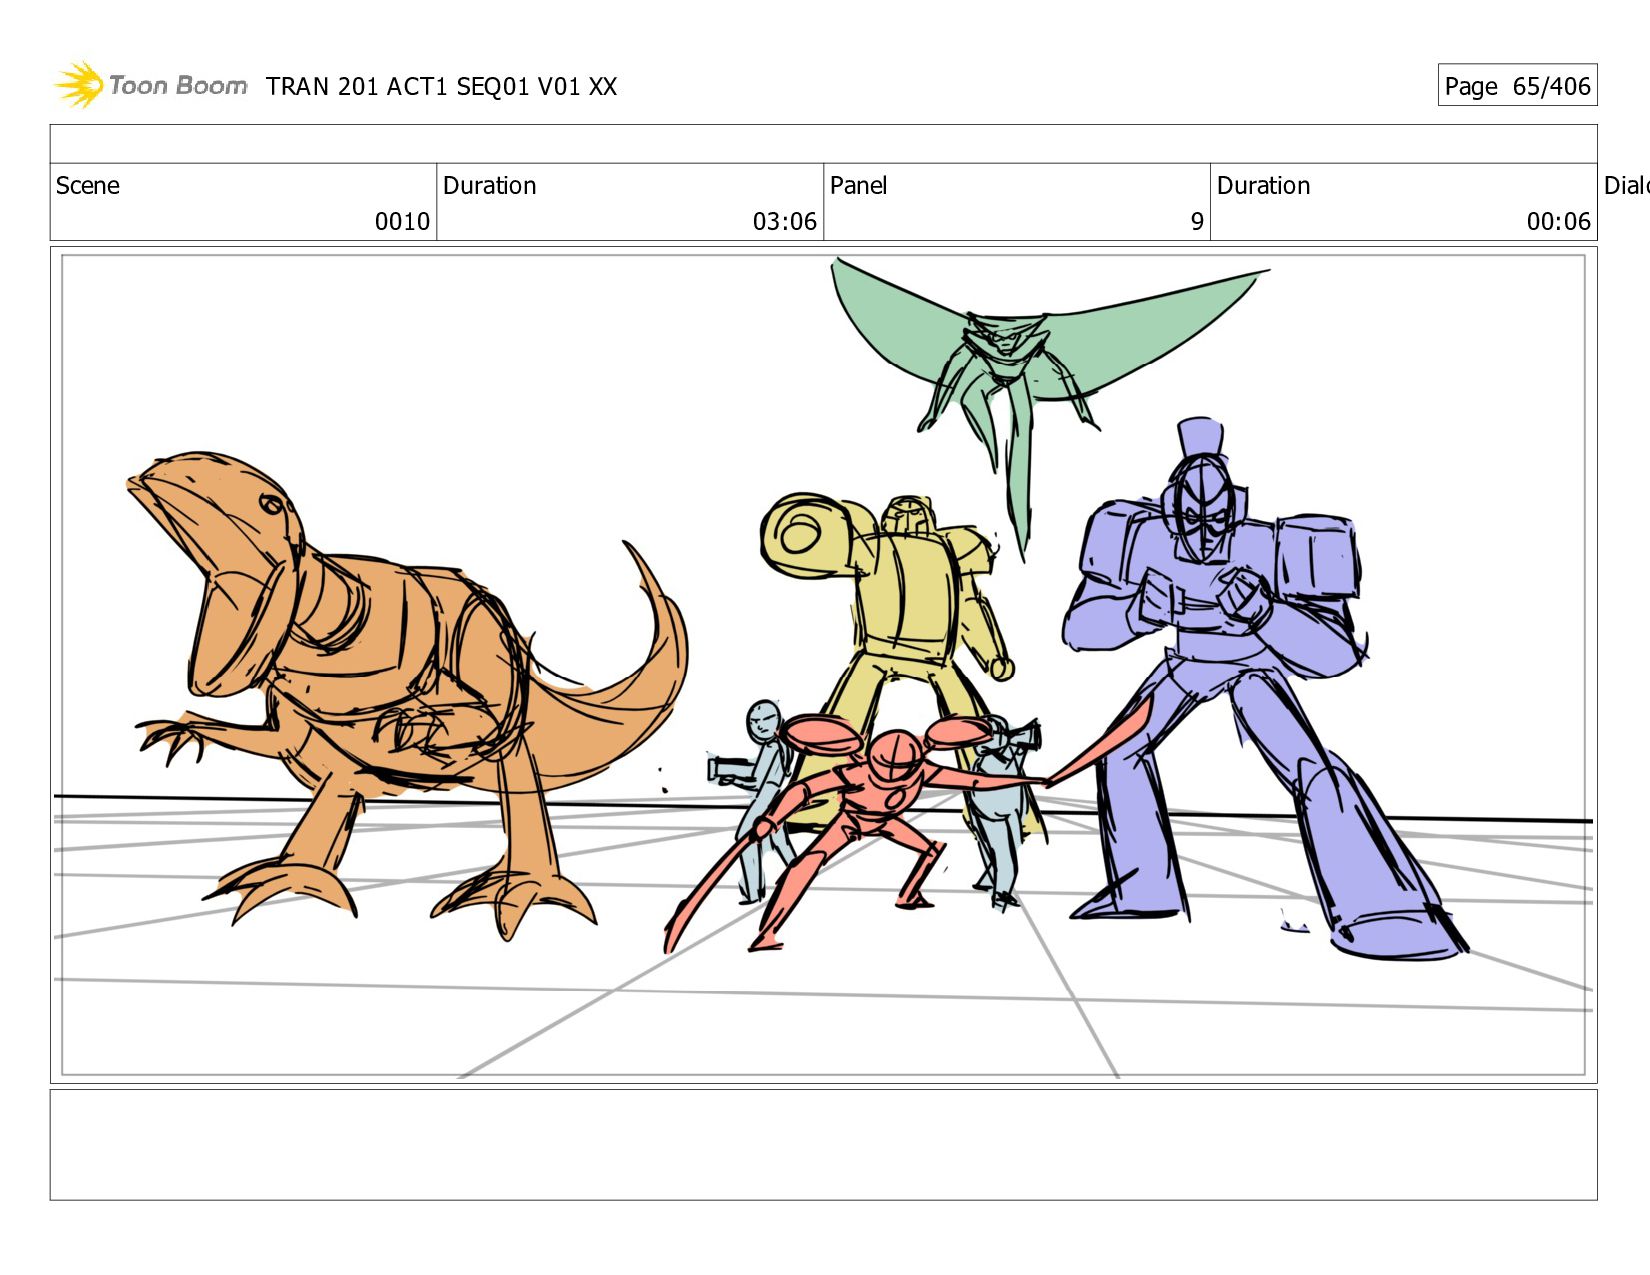Viewport: 1650px width, 1275px height.
Task: Select the panel duration value 00:06
Action: pyautogui.click(x=1559, y=222)
